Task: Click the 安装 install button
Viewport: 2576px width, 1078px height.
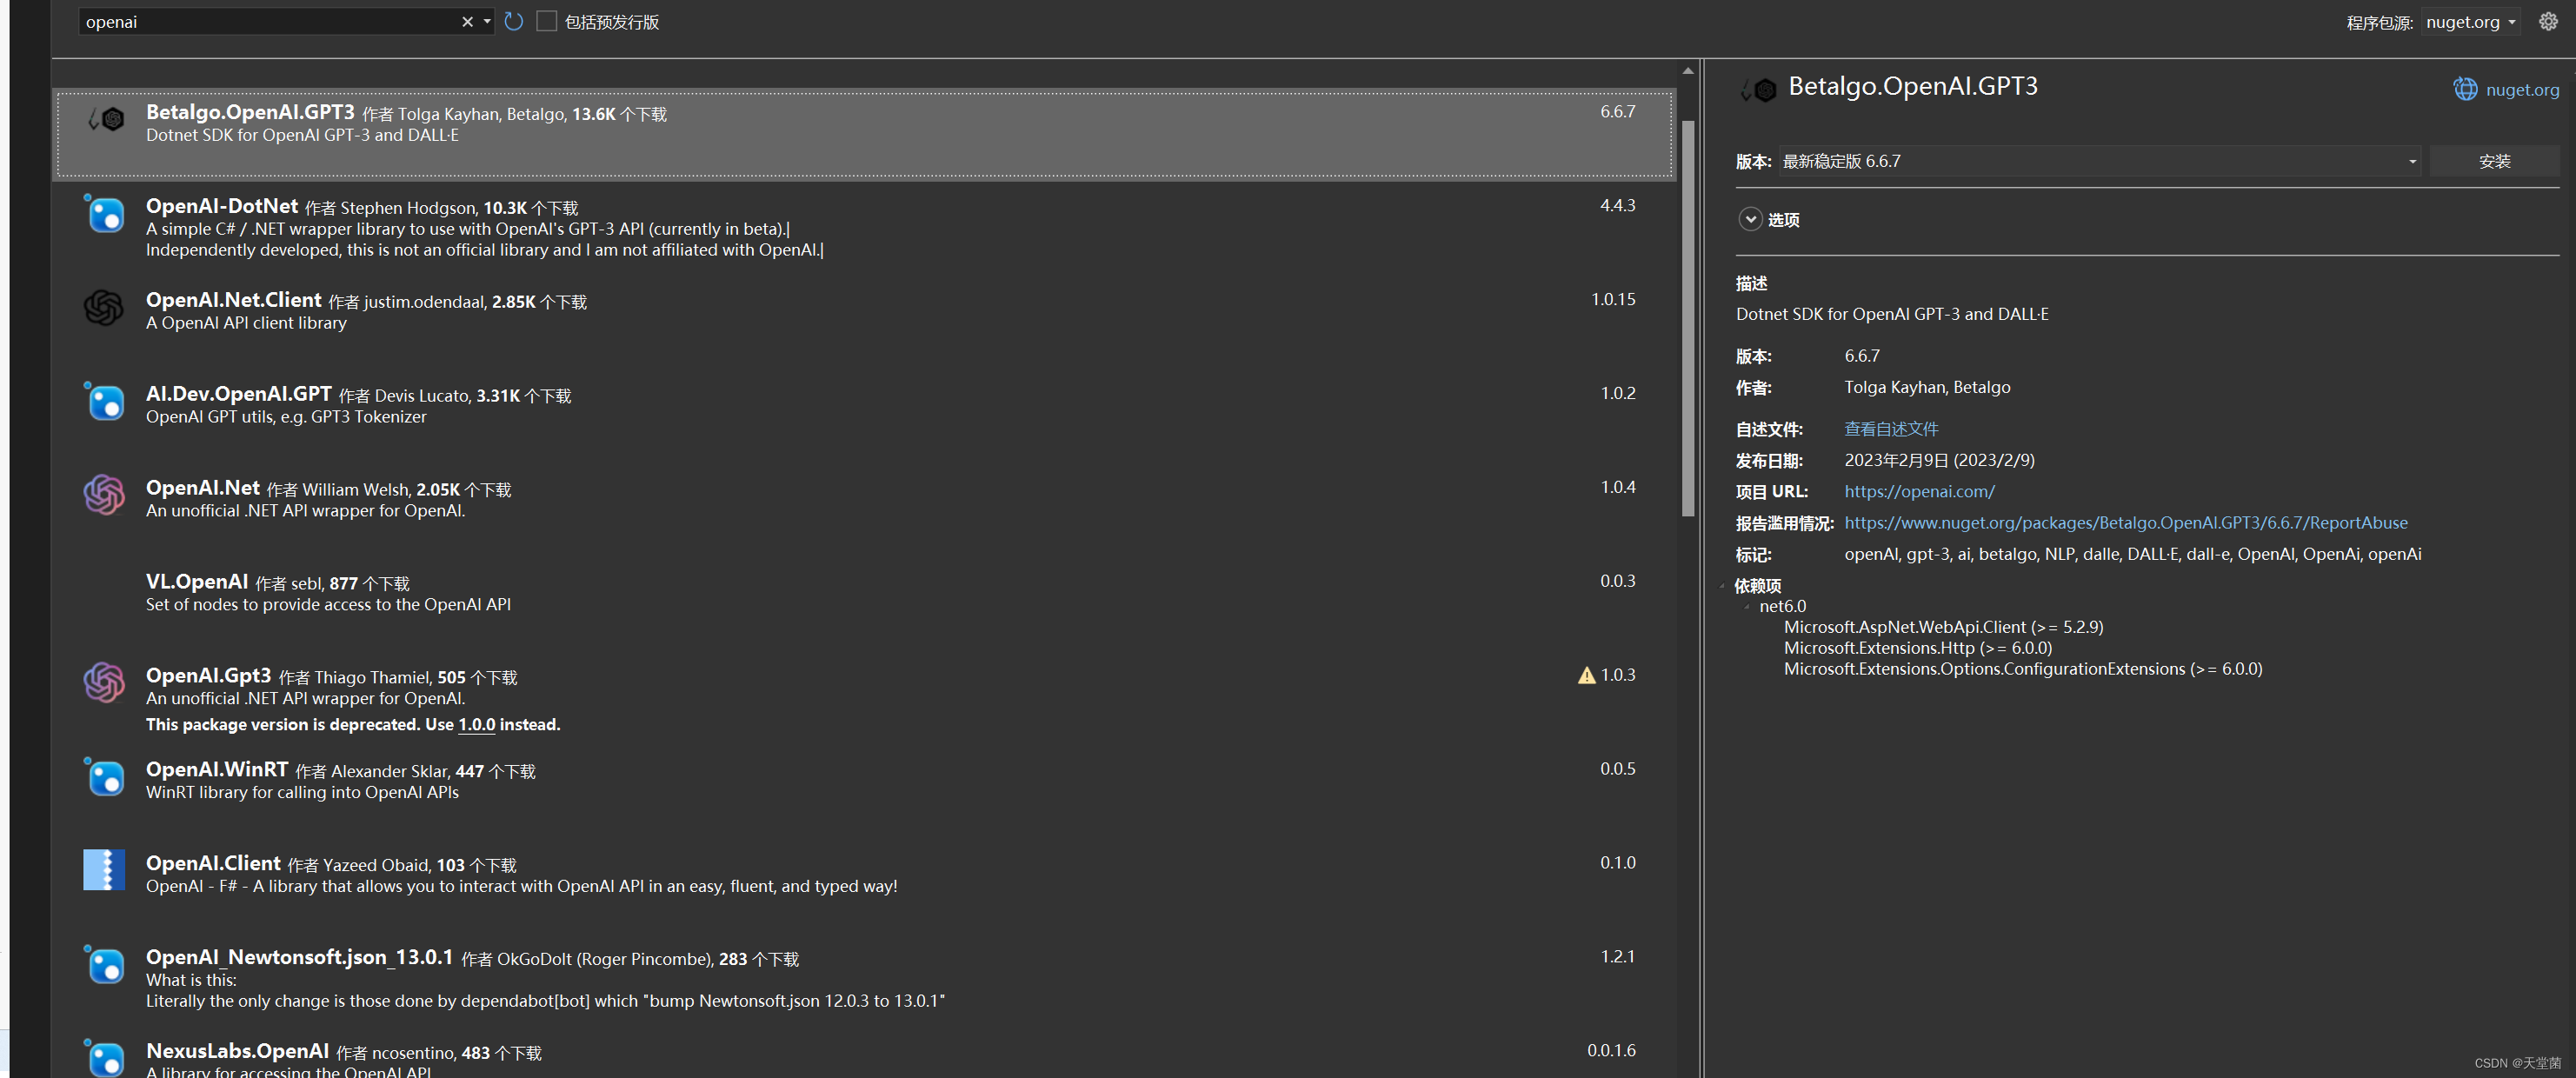Action: (x=2494, y=162)
